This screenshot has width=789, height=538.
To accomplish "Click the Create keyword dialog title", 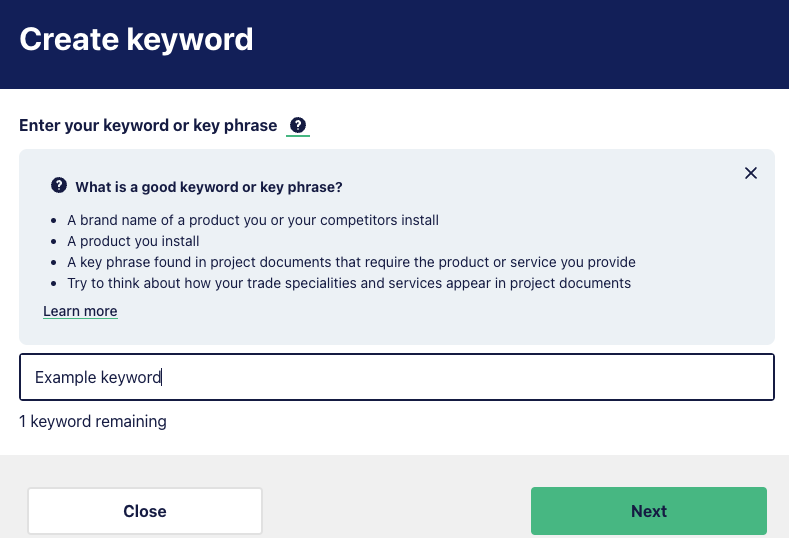I will click(136, 39).
